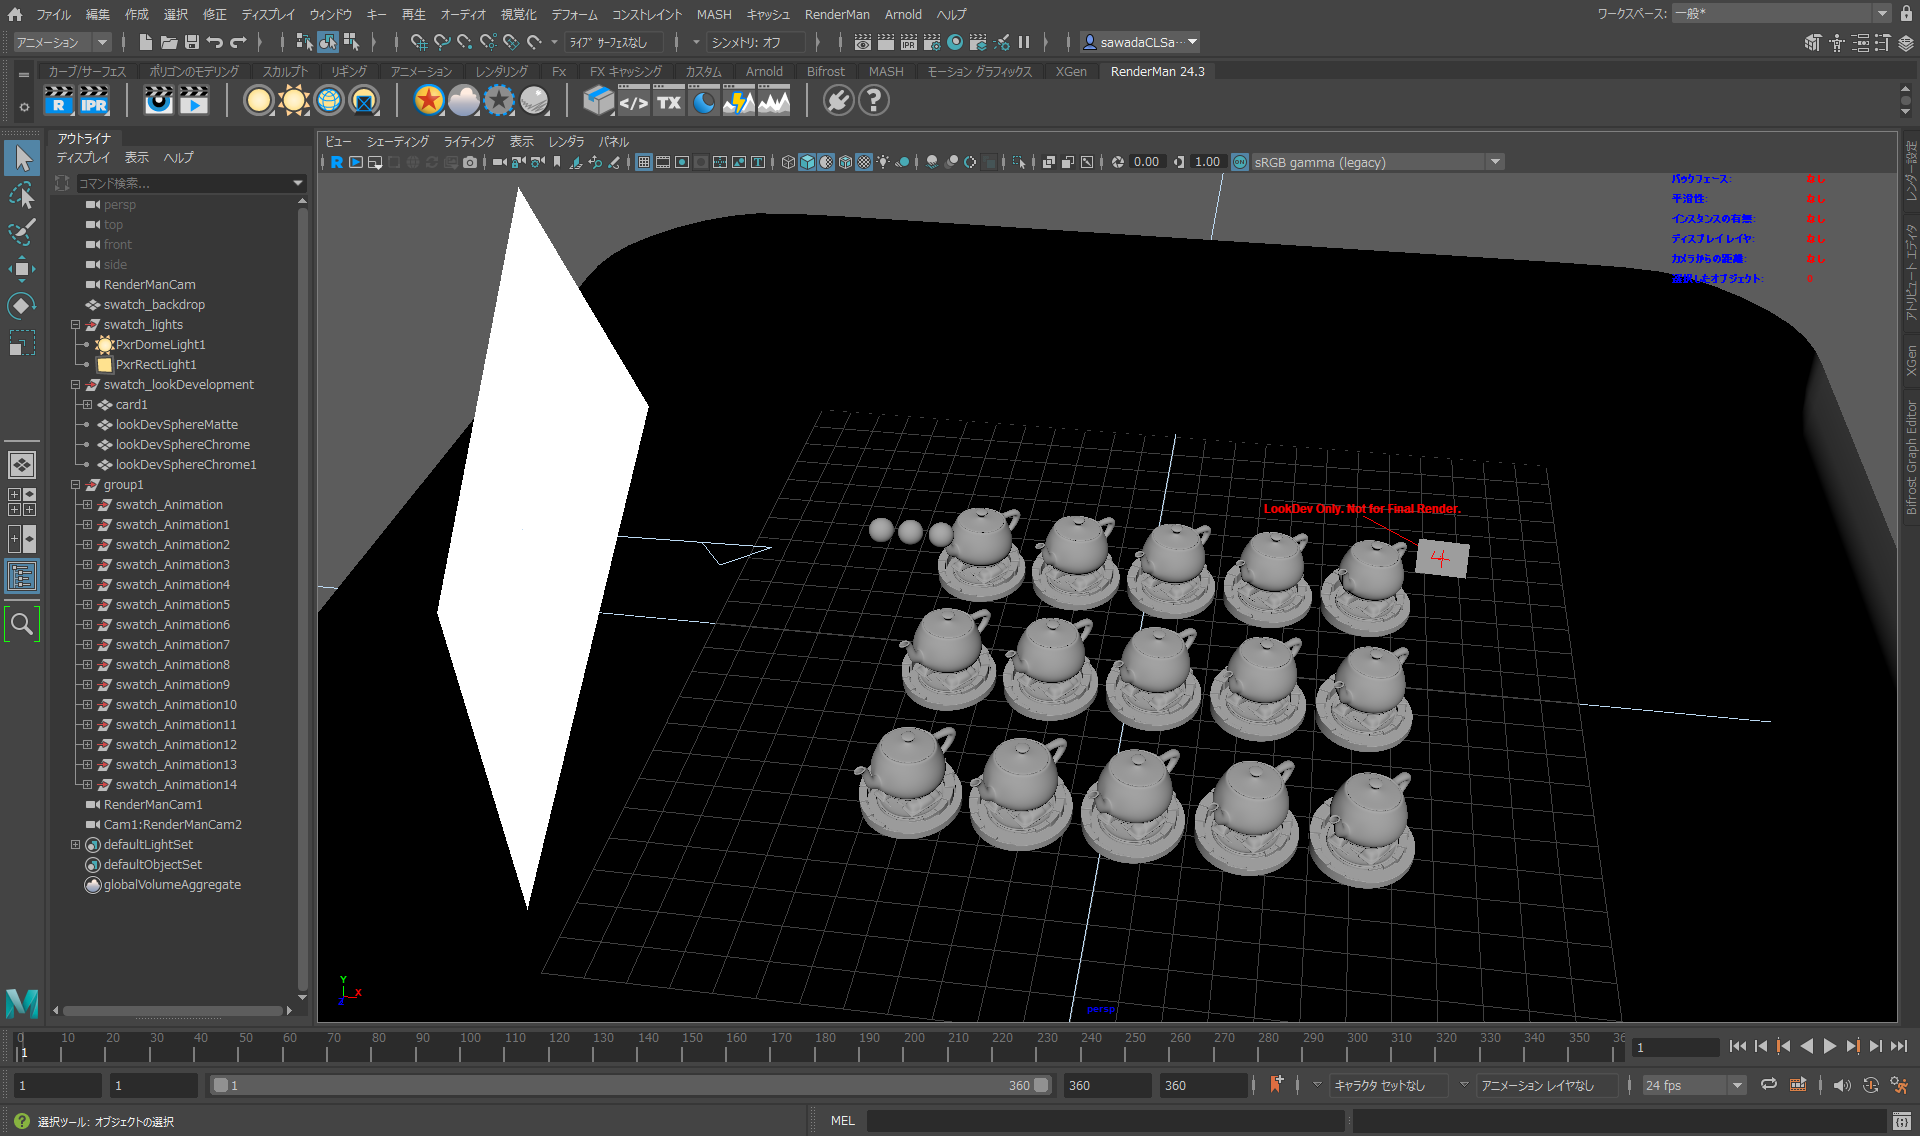Select the plug icon at the shelf's right end
Screen dimensions: 1920x1136
tap(838, 101)
